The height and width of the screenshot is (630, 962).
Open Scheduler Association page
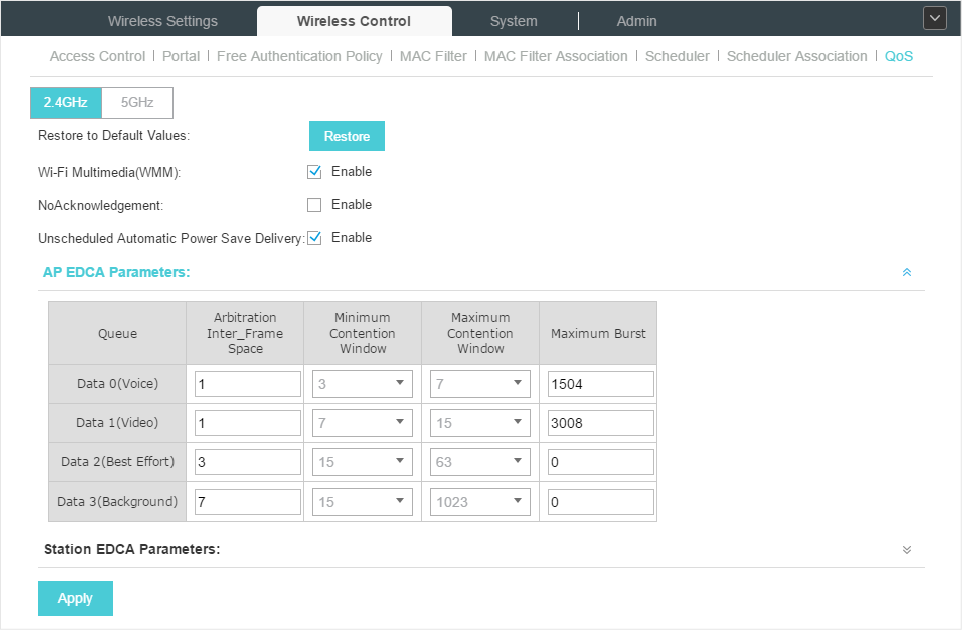(797, 56)
